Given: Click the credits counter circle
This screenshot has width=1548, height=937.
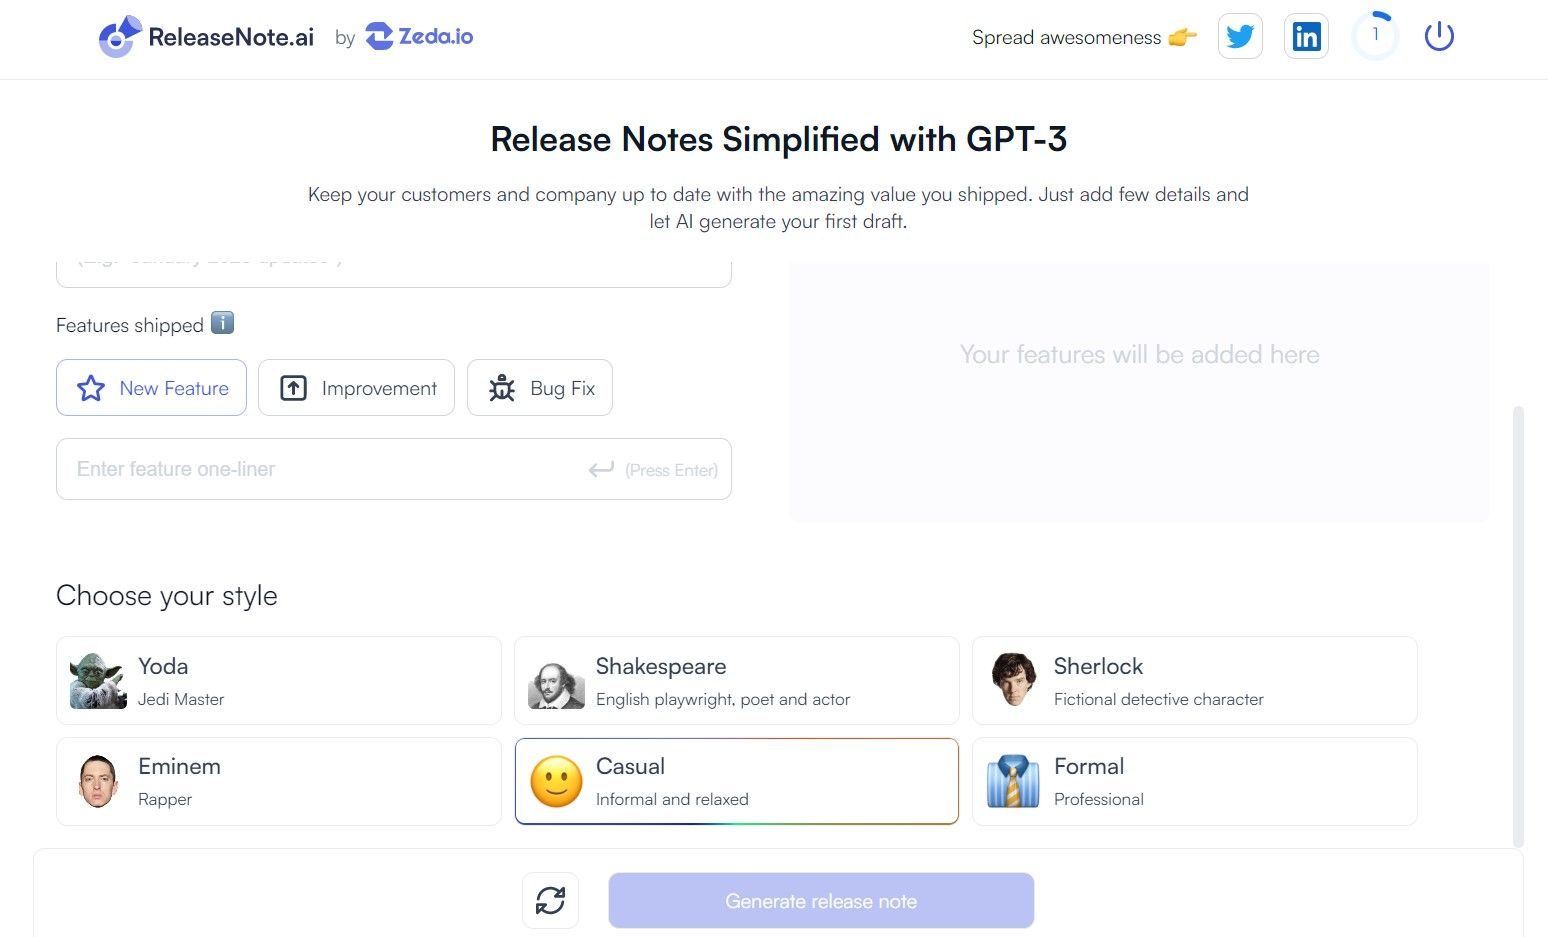Looking at the screenshot, I should (x=1375, y=36).
